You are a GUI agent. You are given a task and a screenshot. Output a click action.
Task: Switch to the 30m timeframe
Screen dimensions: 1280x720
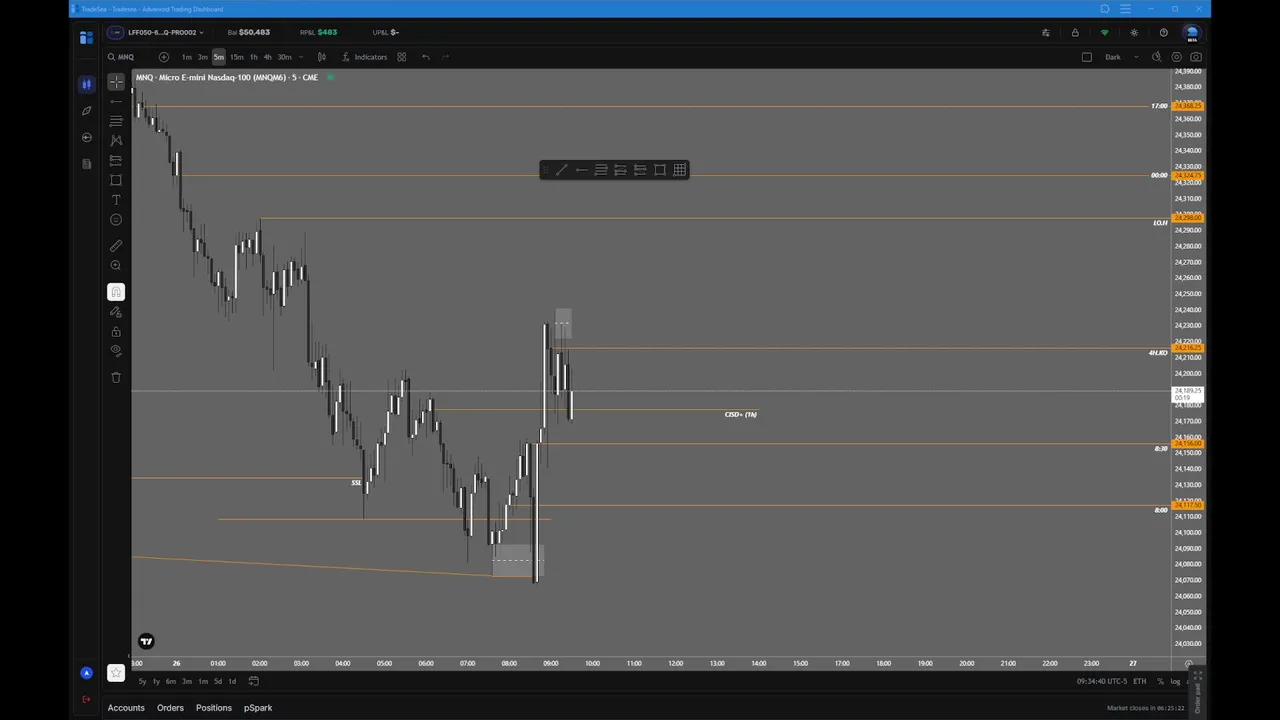(x=284, y=57)
